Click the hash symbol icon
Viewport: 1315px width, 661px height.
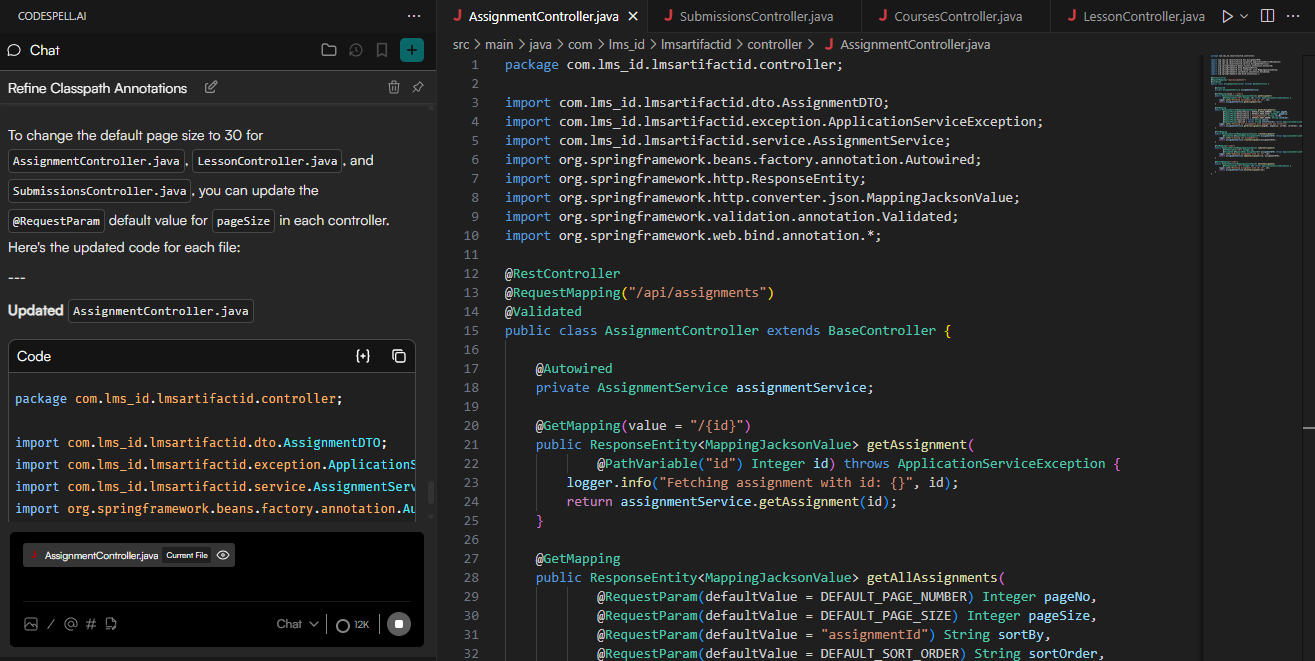click(x=91, y=624)
